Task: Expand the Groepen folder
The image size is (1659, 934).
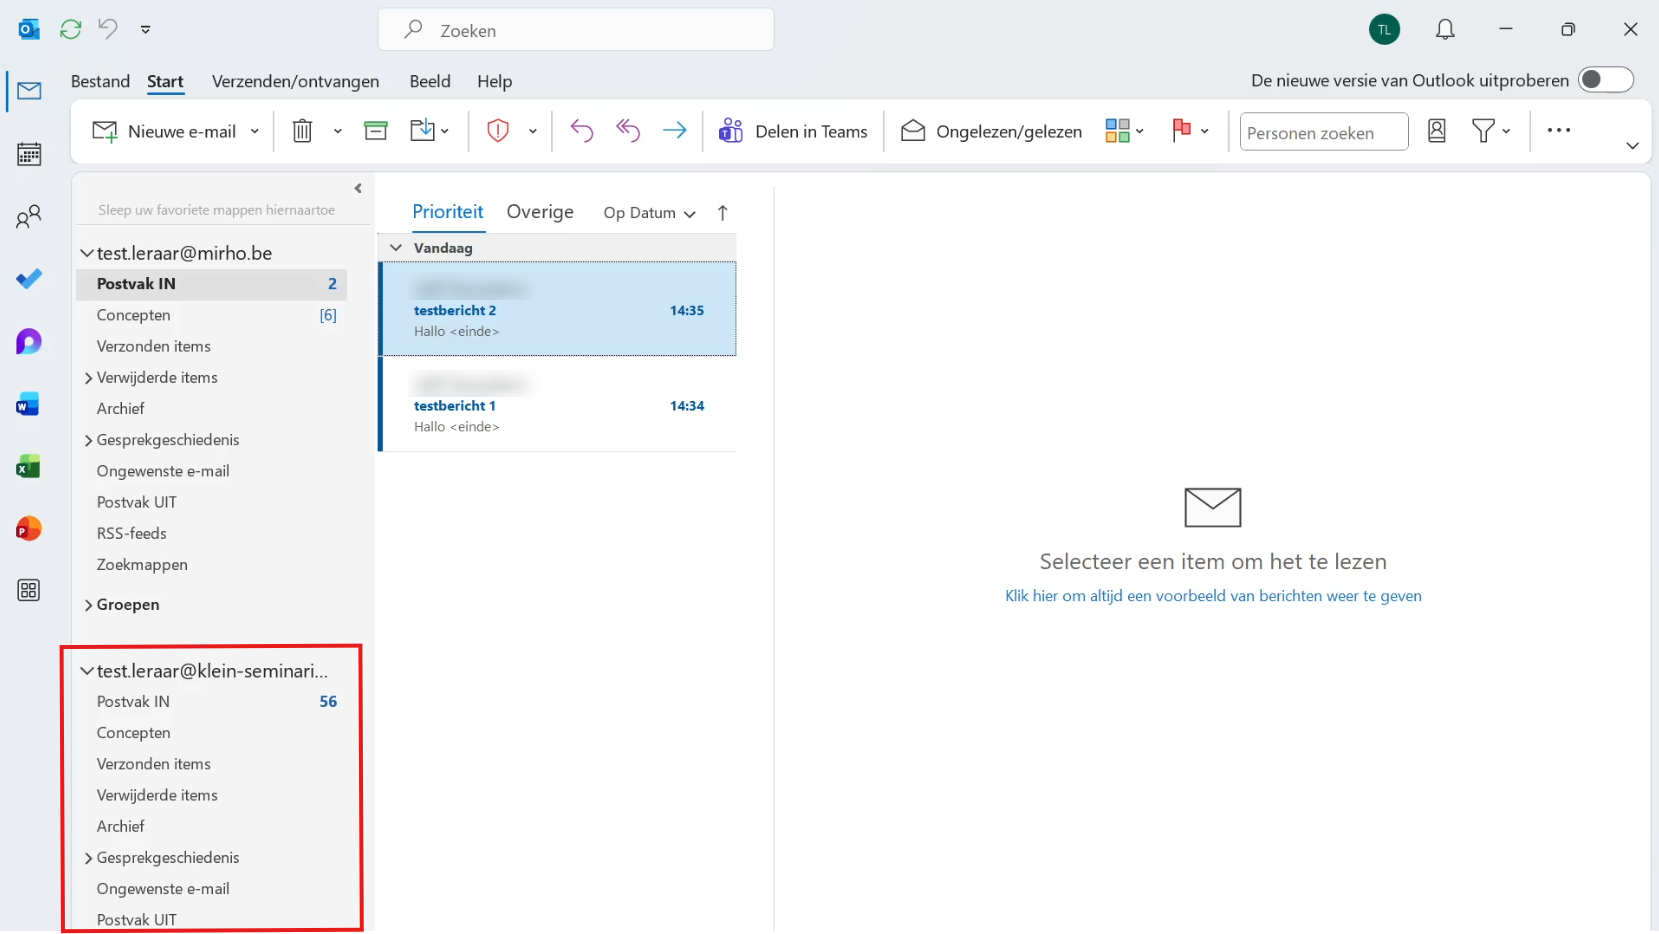Action: click(x=89, y=605)
